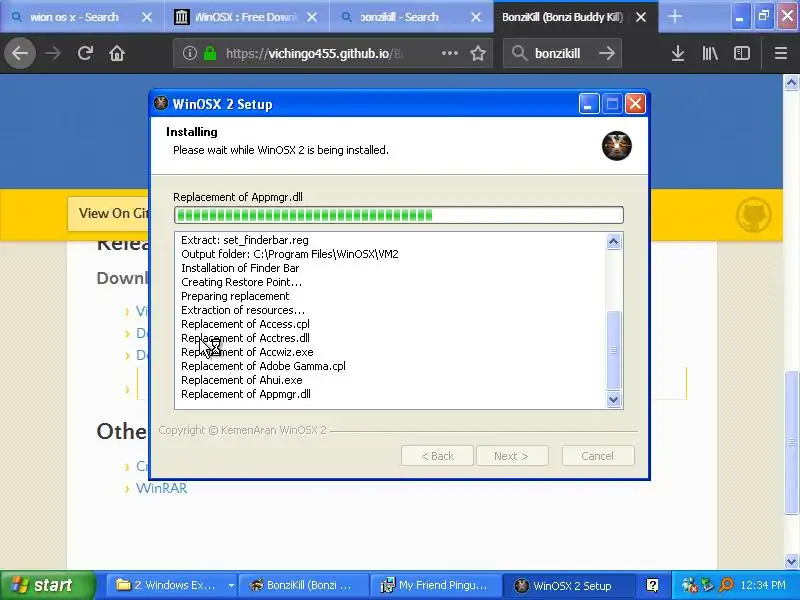This screenshot has width=800, height=600.
Task: Open the Firefox hamburger menu
Action: click(x=781, y=53)
